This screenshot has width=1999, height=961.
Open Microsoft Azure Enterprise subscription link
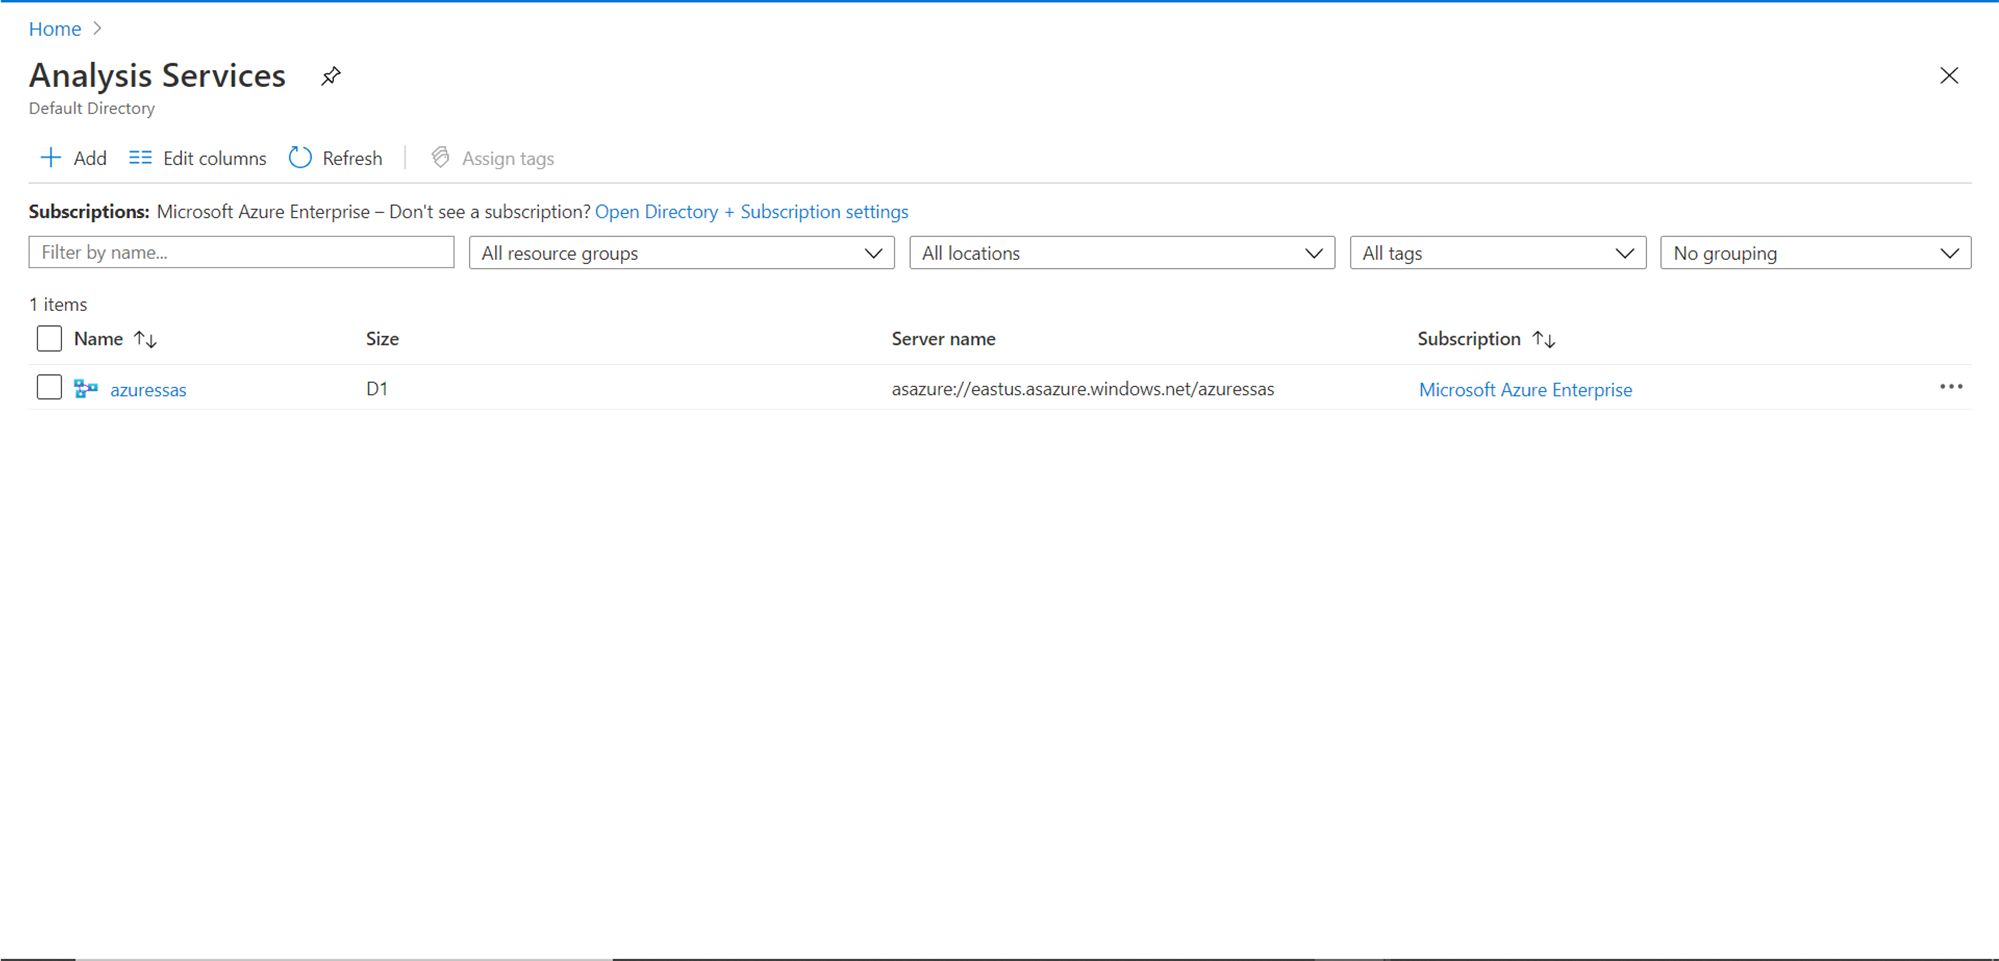click(x=1525, y=390)
